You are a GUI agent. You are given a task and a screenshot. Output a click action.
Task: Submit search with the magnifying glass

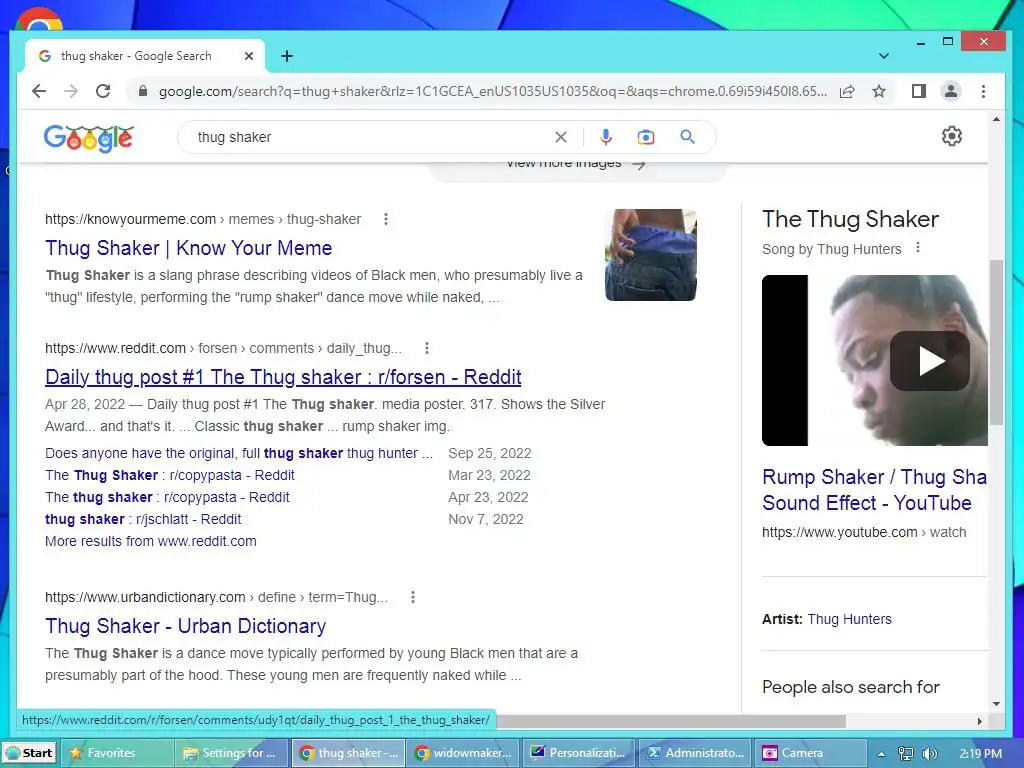(x=687, y=137)
